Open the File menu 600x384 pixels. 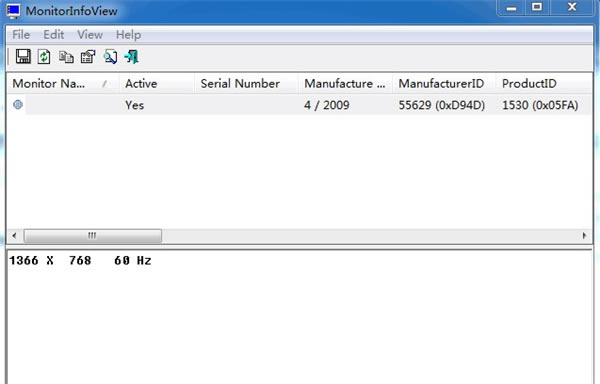pos(21,35)
